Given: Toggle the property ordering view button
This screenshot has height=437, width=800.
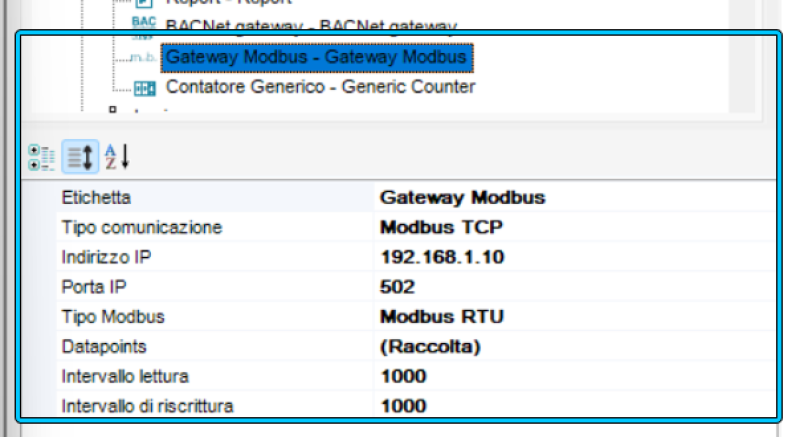Looking at the screenshot, I should coord(80,157).
